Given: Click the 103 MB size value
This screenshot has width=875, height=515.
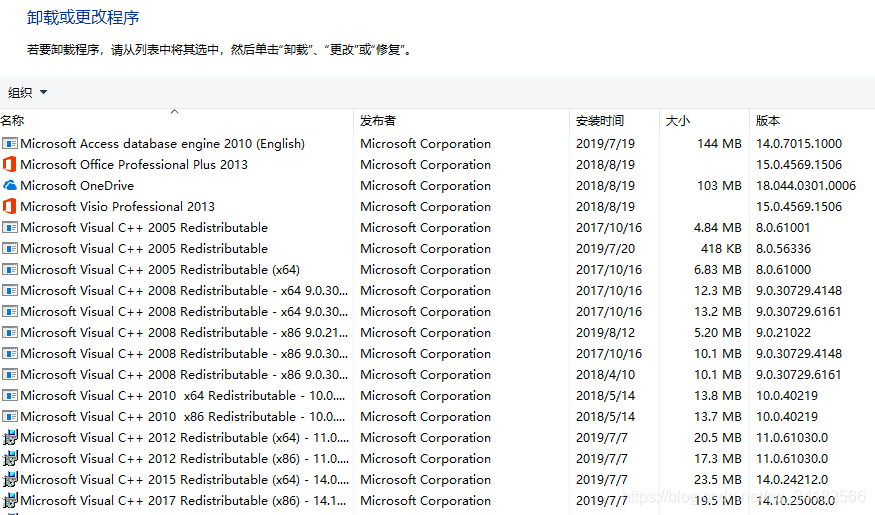Looking at the screenshot, I should click(719, 185).
